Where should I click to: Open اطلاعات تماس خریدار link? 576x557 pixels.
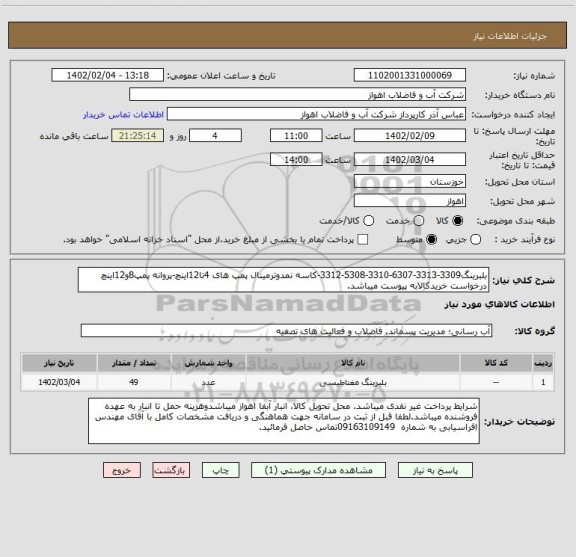pyautogui.click(x=123, y=115)
